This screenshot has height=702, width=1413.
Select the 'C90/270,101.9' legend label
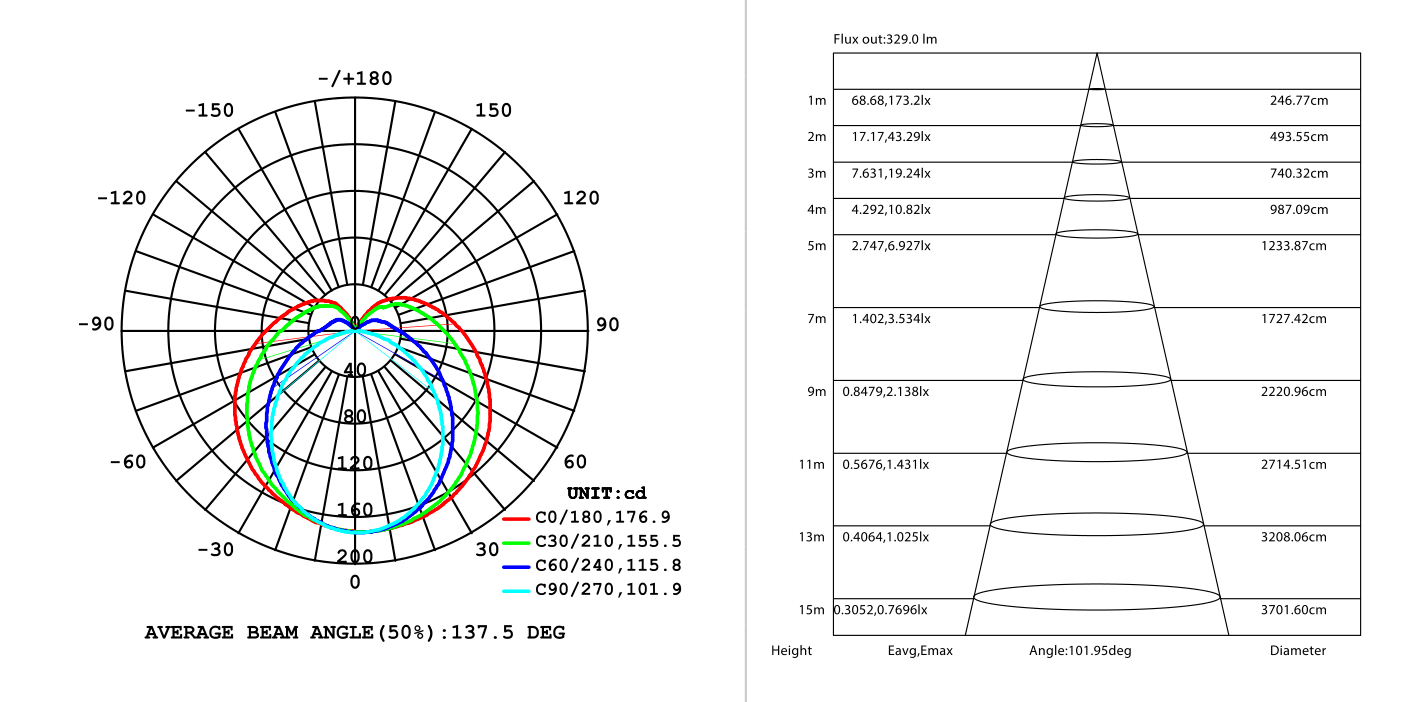pyautogui.click(x=609, y=589)
